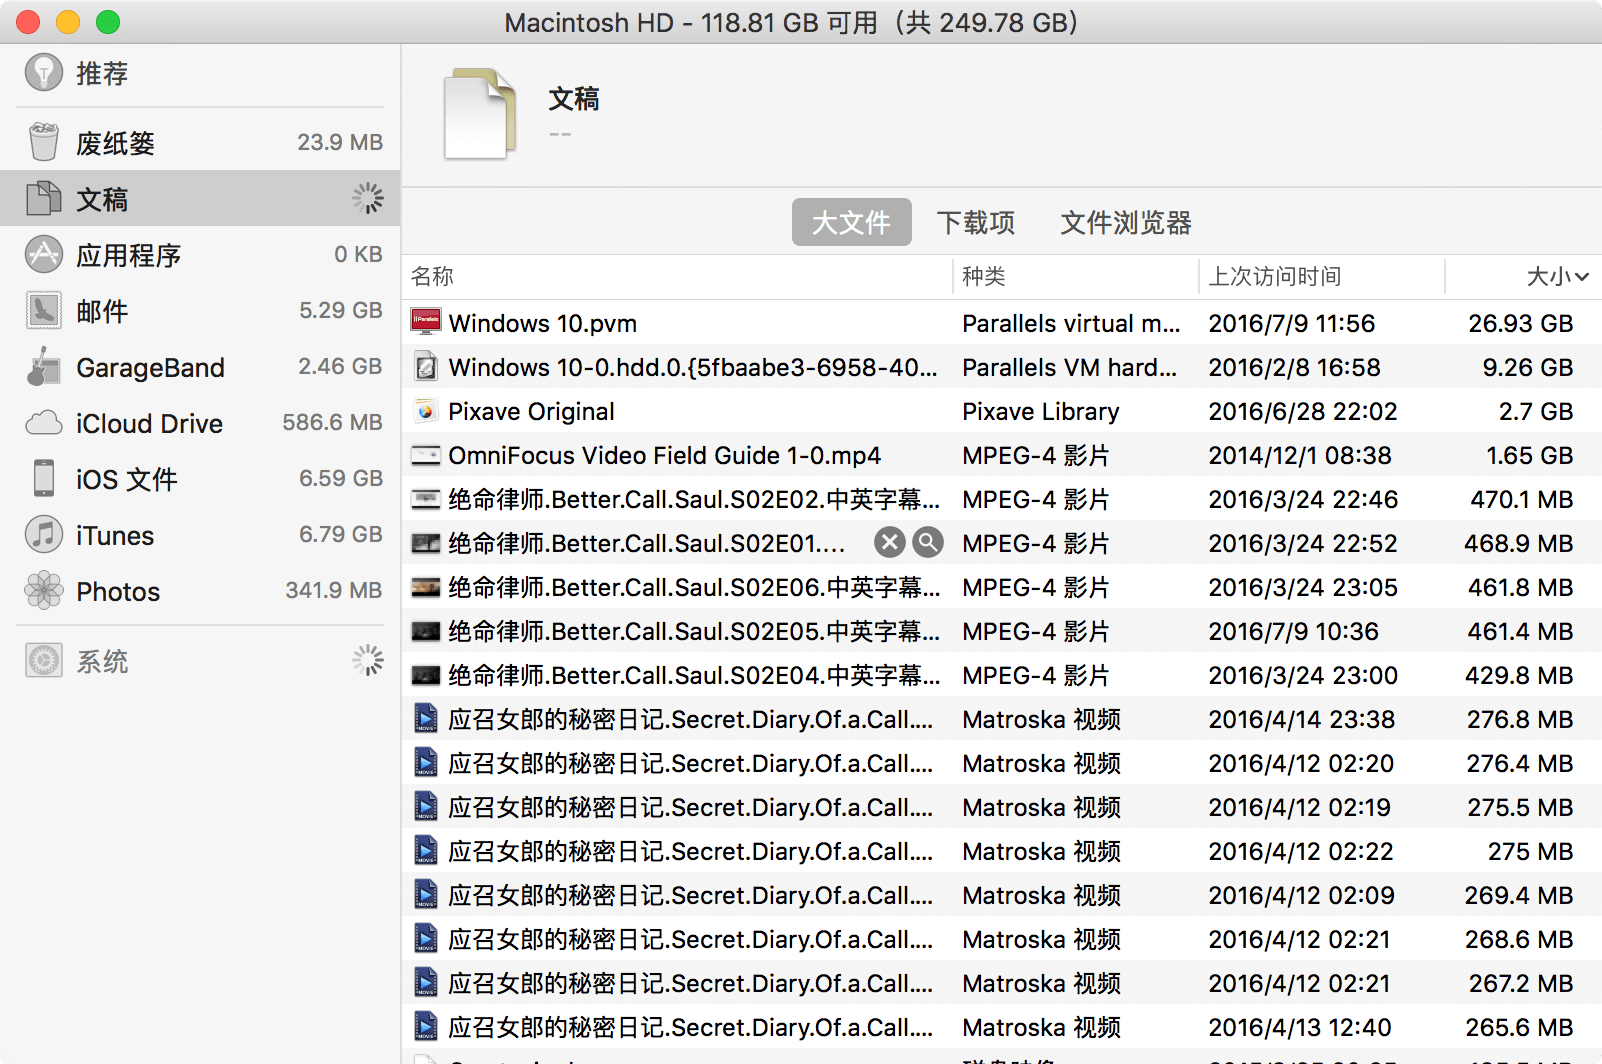Click the S02E02 video thumbnail icon

coord(426,499)
